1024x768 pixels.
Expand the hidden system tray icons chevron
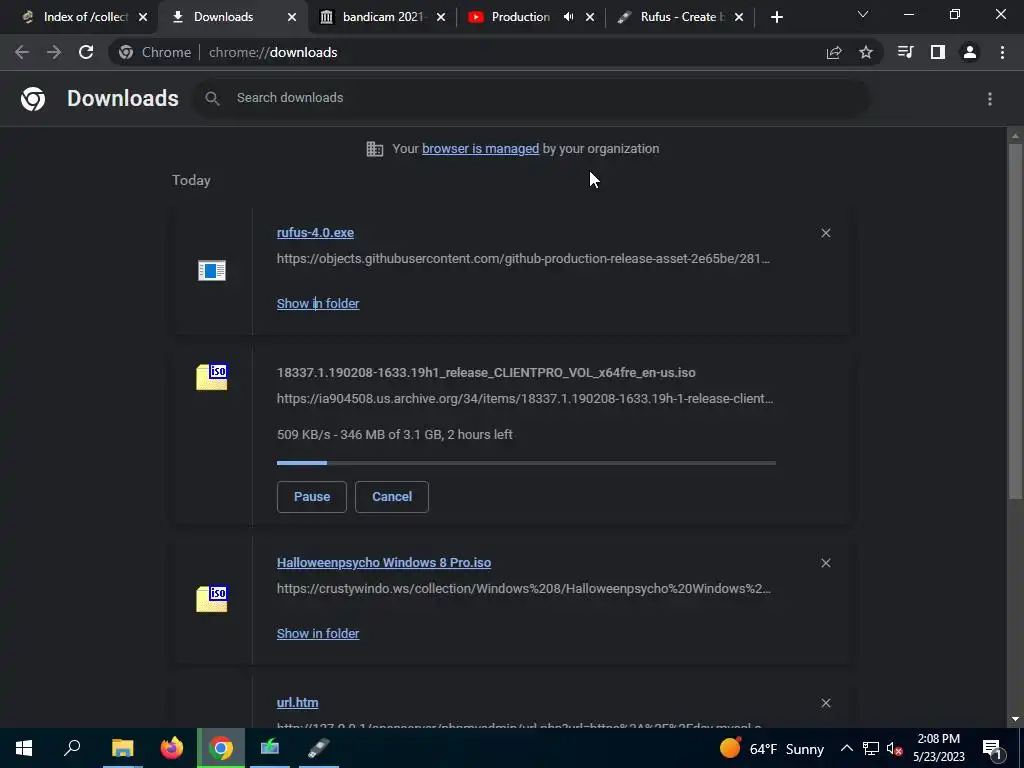[846, 748]
